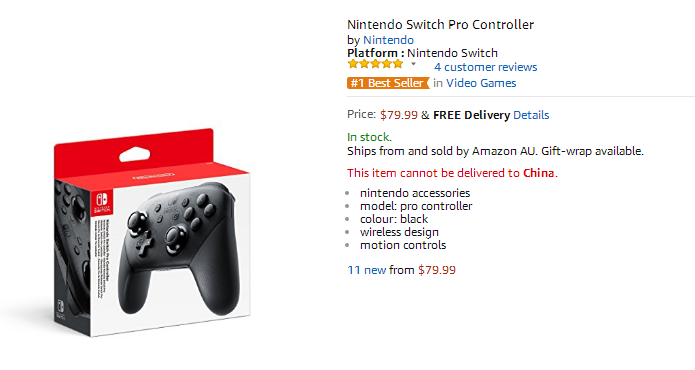
Task: Open the 4 customer reviews link
Action: tap(485, 67)
